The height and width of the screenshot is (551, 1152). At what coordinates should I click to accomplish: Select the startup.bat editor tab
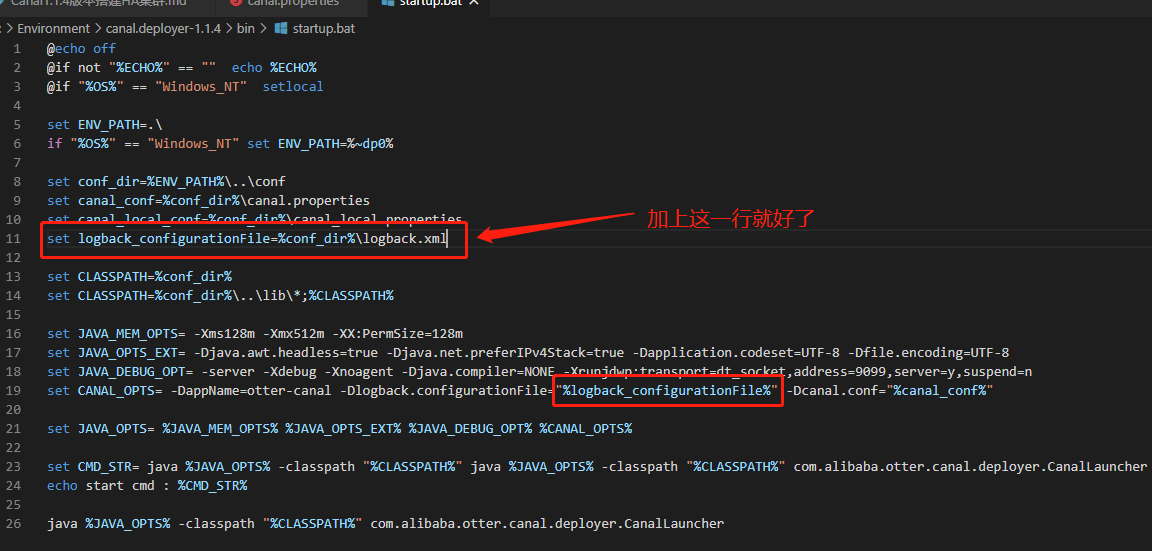[x=431, y=4]
